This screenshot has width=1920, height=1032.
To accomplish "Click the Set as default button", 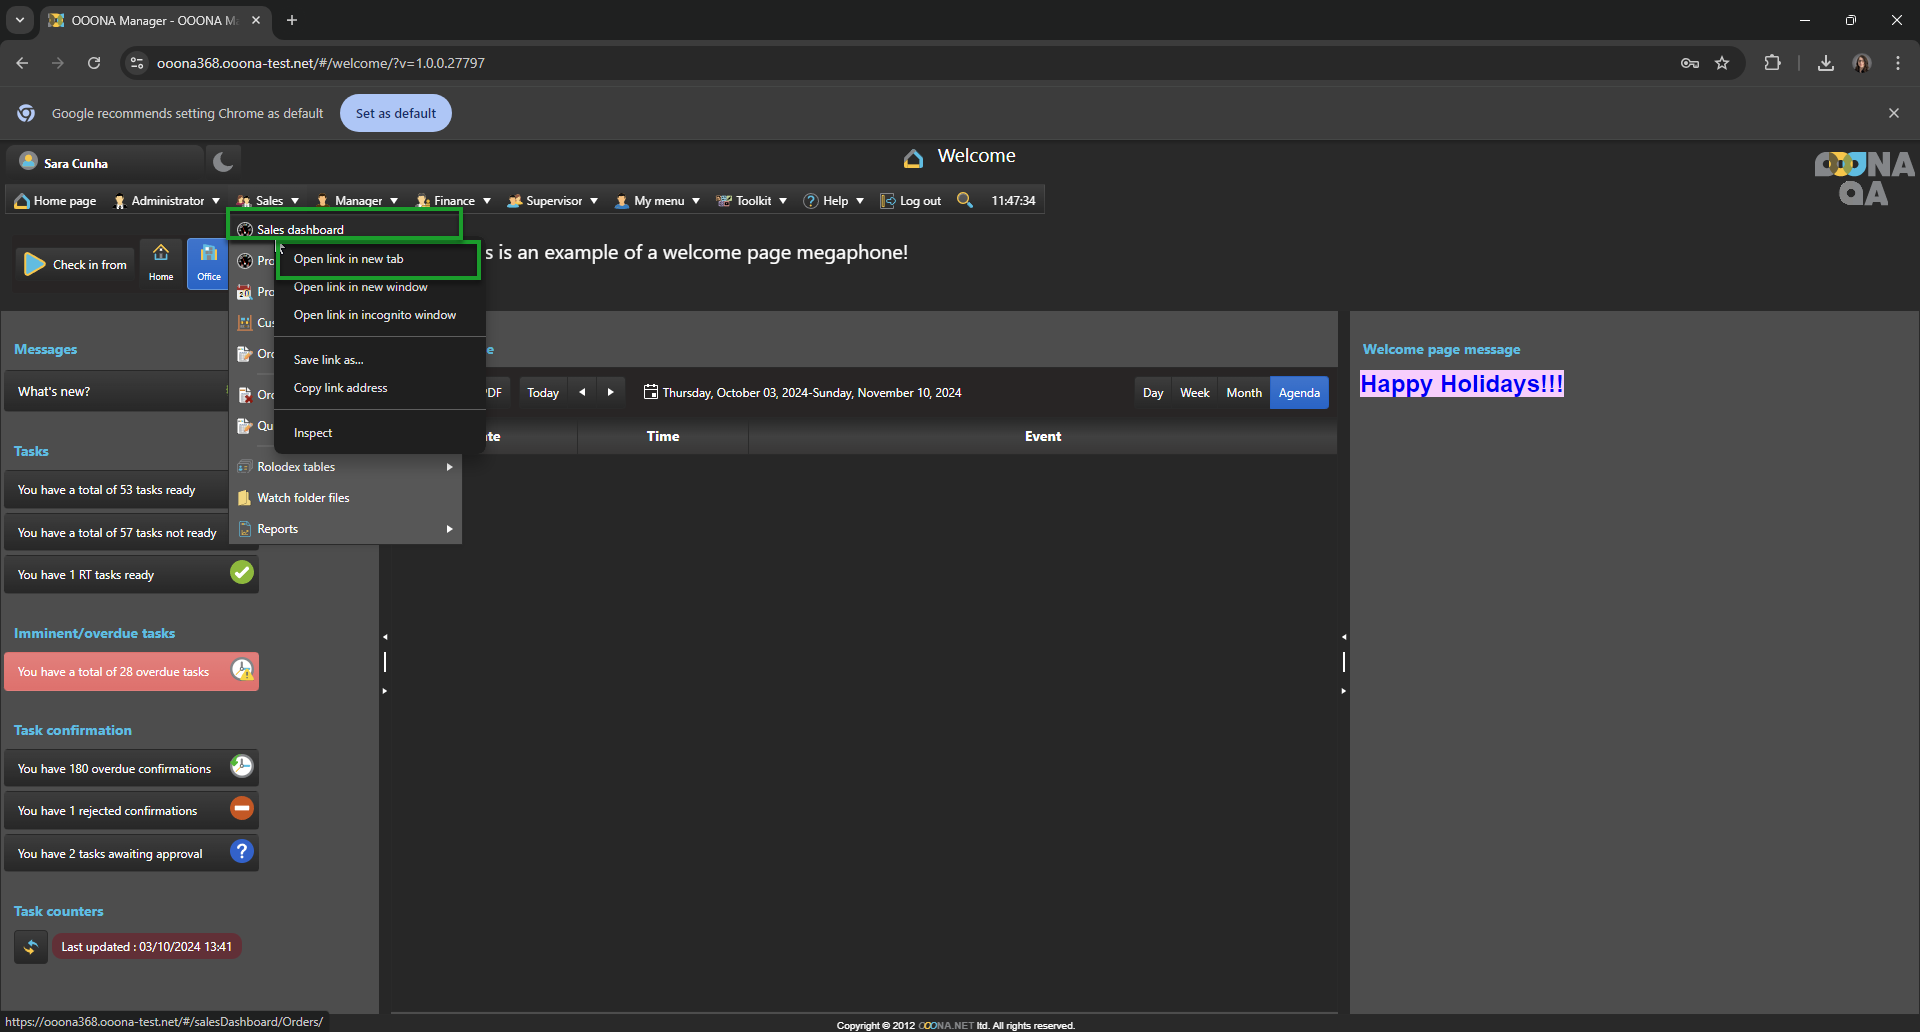I will [396, 113].
